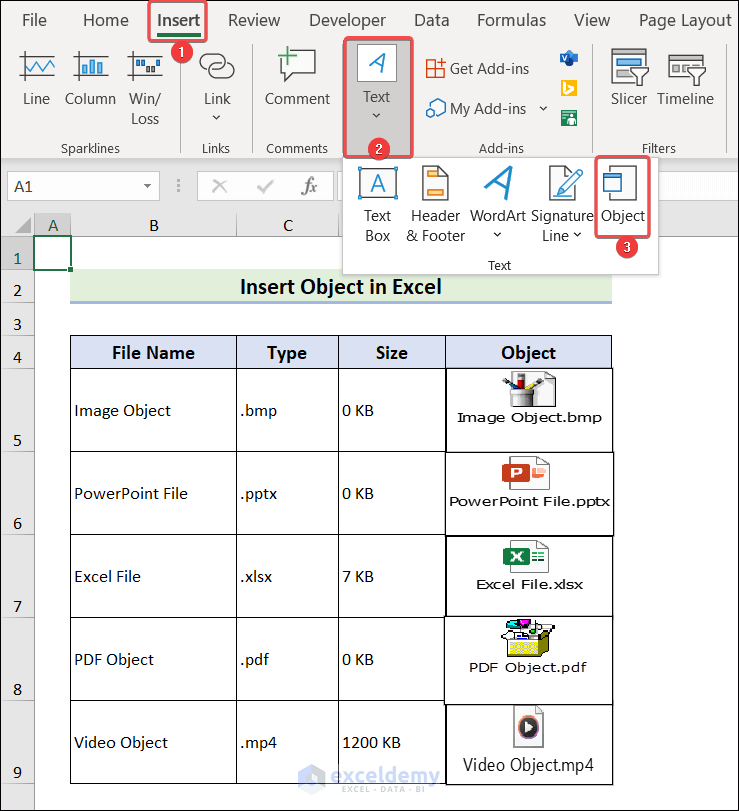Insert a Line sparkline

(x=37, y=79)
